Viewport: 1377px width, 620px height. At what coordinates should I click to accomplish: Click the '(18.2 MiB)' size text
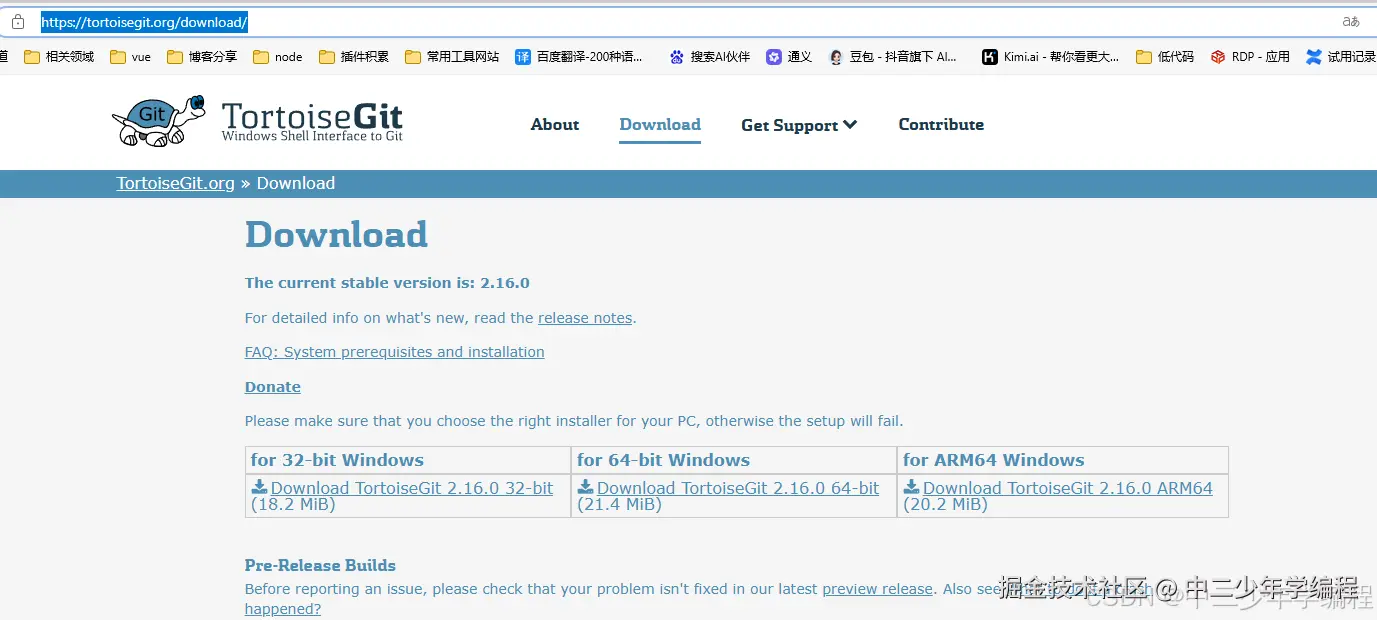point(293,505)
